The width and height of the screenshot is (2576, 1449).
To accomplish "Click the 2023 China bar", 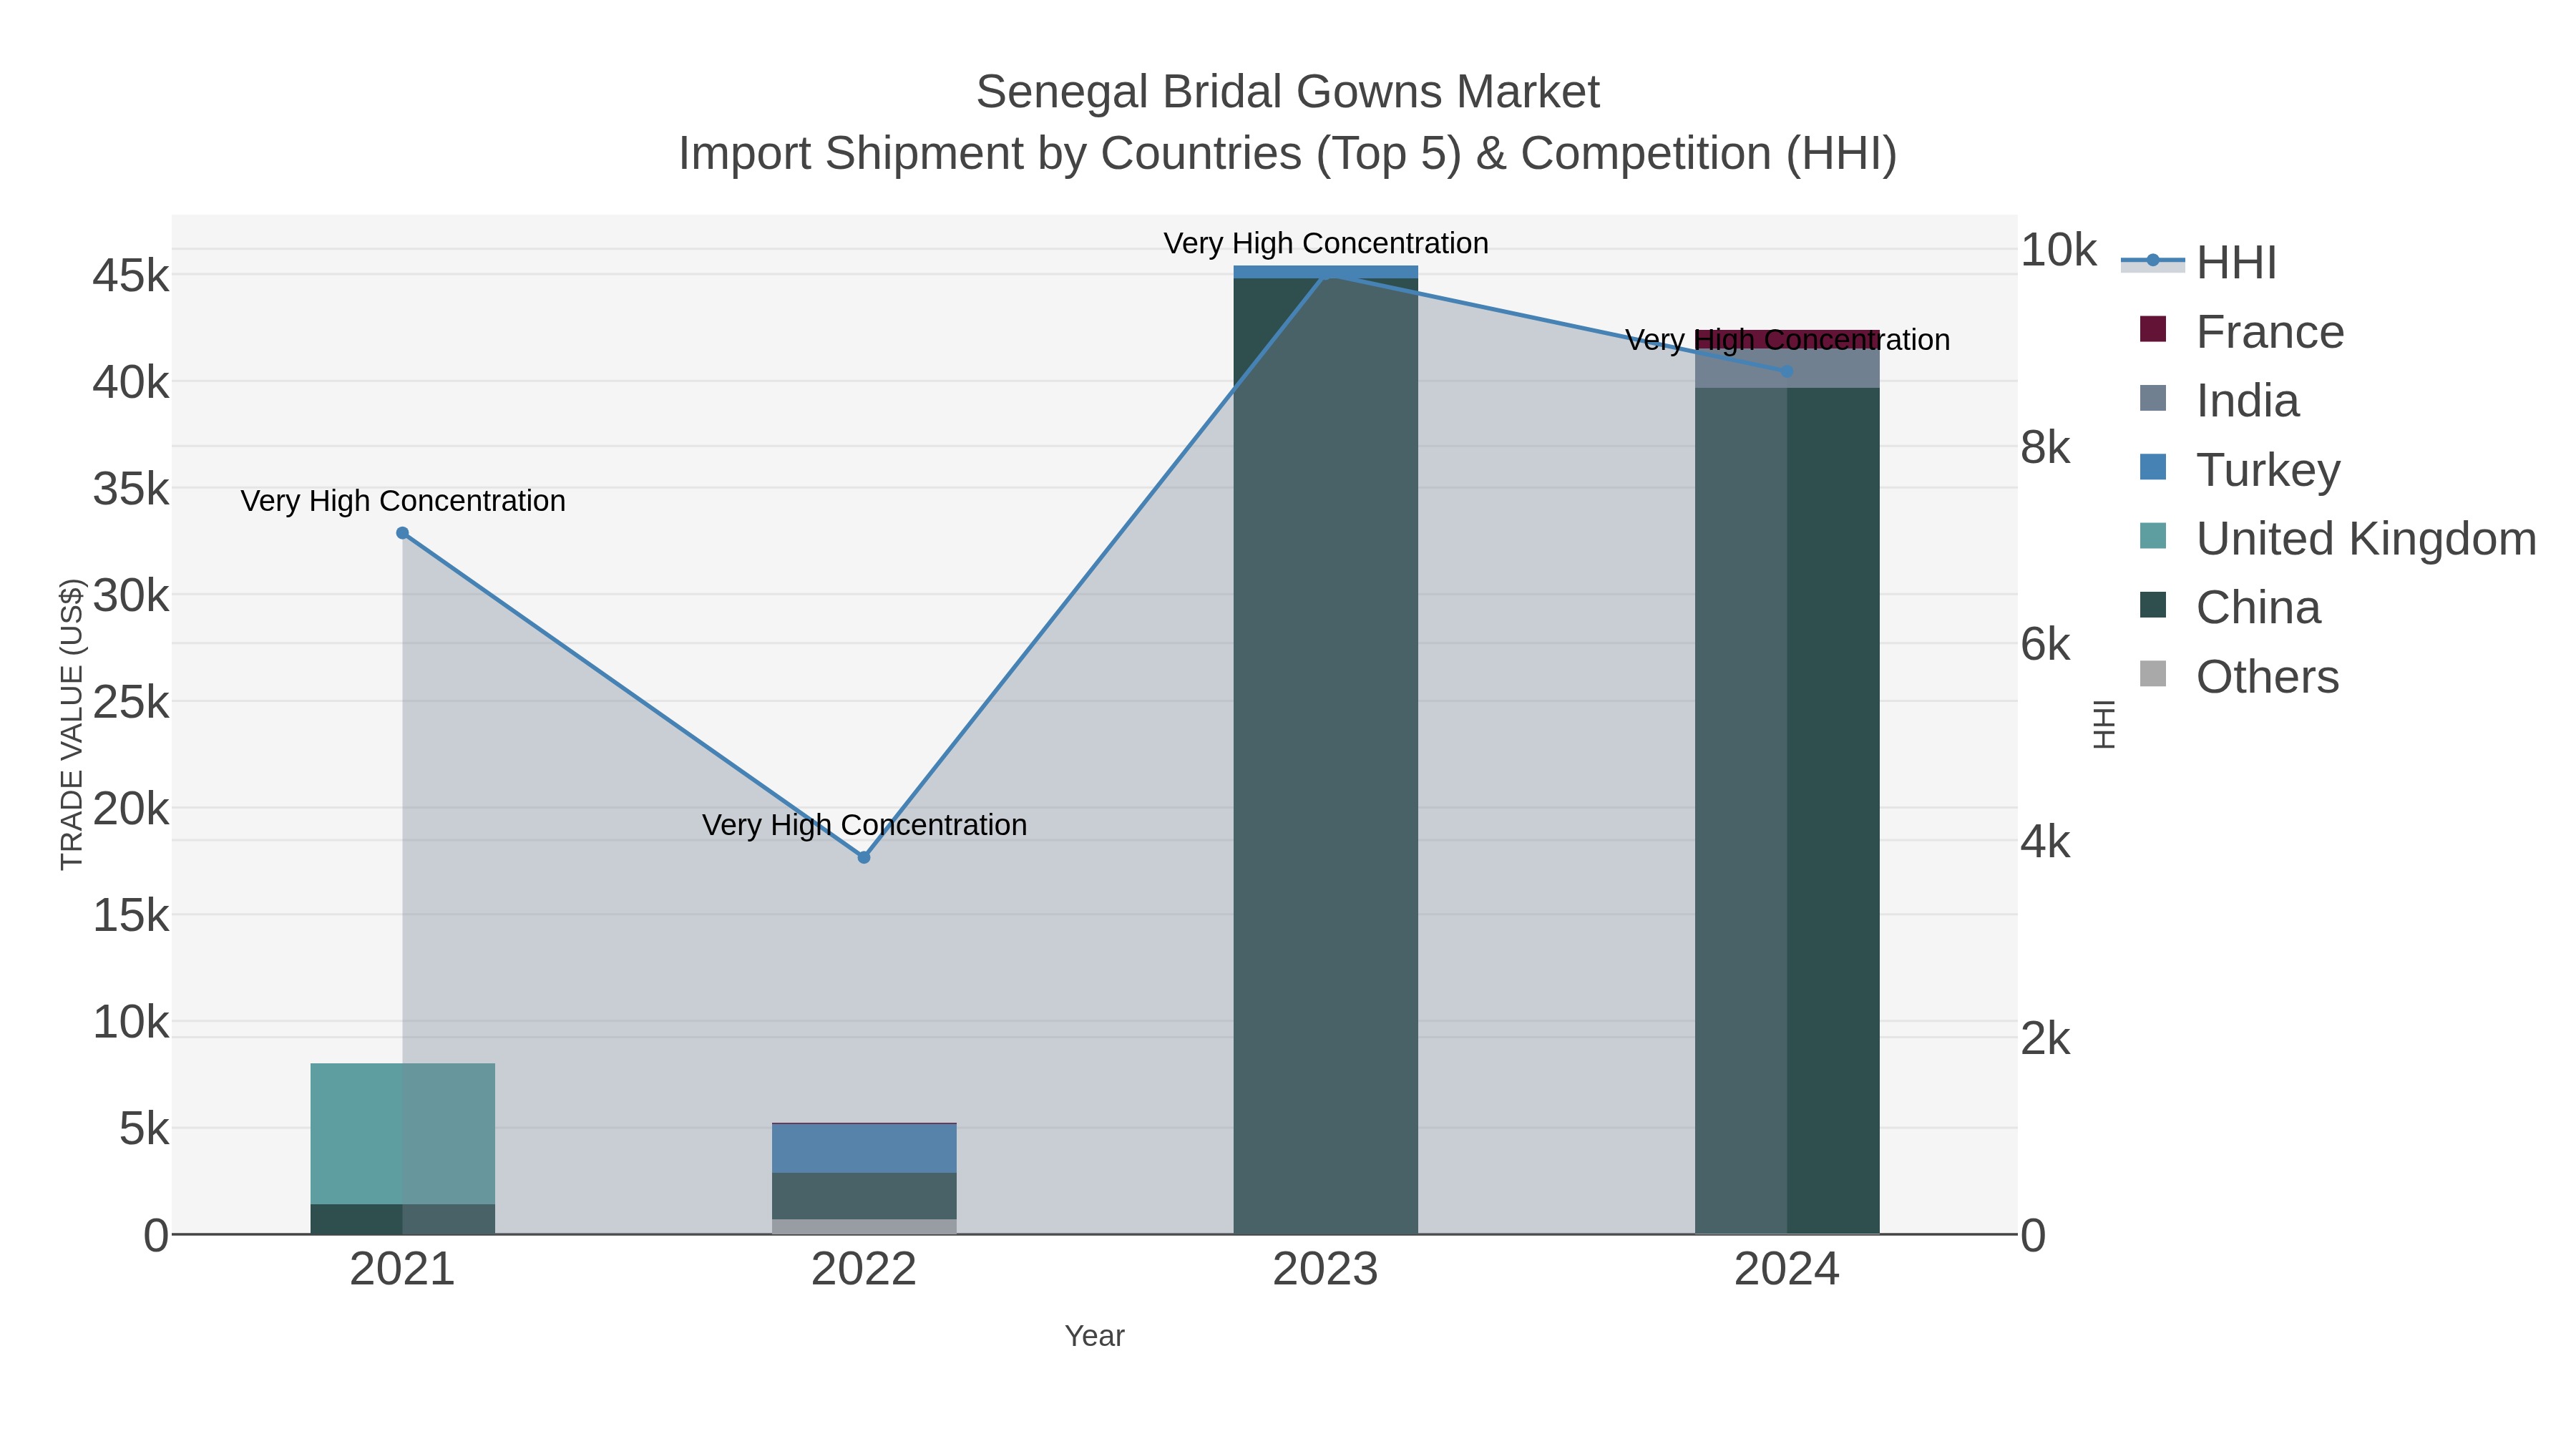I will 1326,756.
